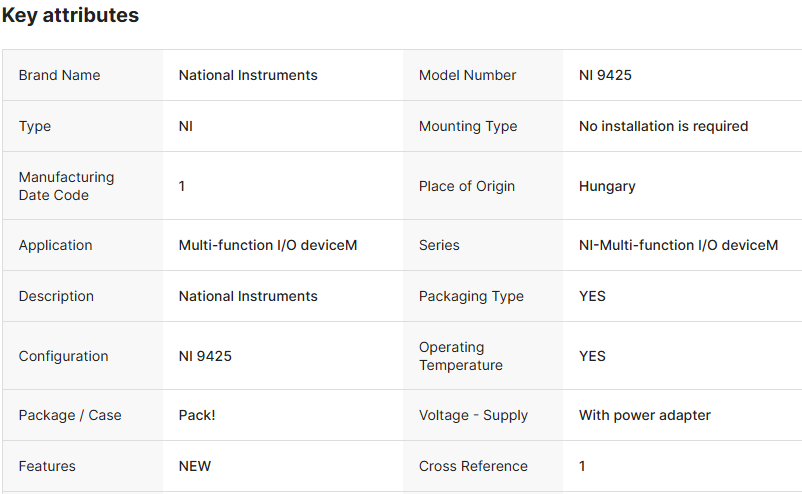
Task: Select the 'With power adapter' value
Action: [x=644, y=415]
